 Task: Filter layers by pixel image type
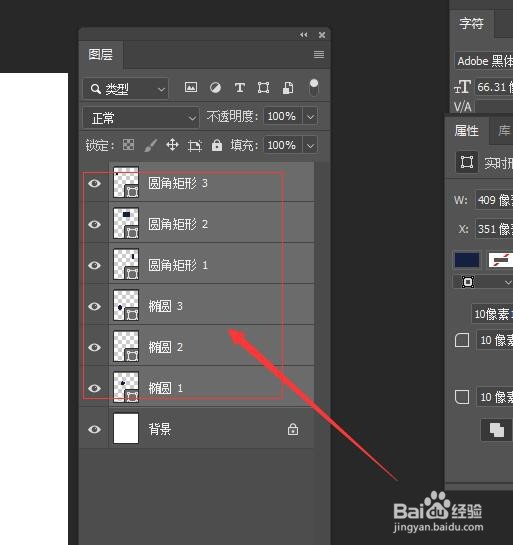(x=191, y=87)
